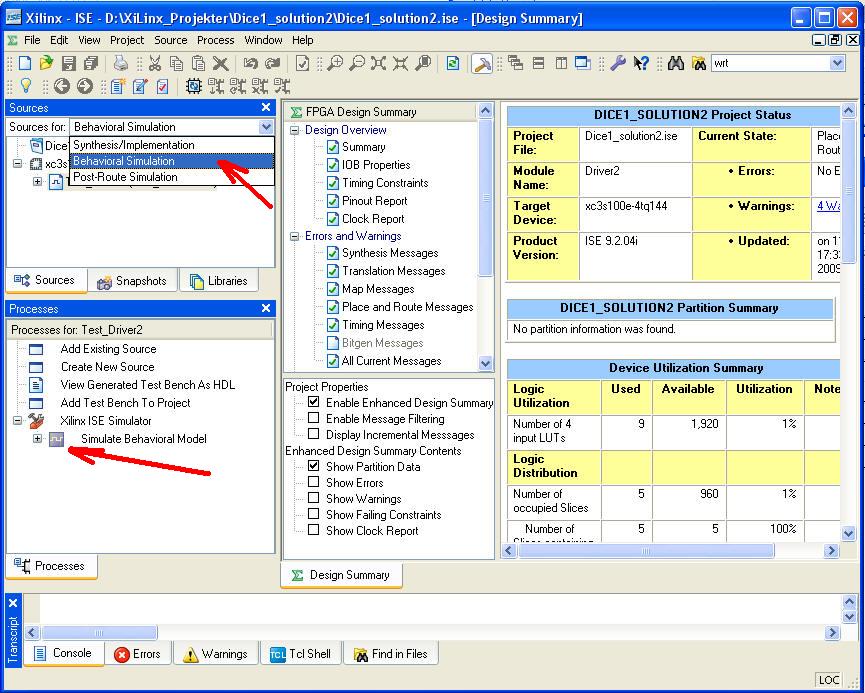Click the Design Summary horizontal scrollbar thumb
This screenshot has height=693, width=865.
pos(647,550)
